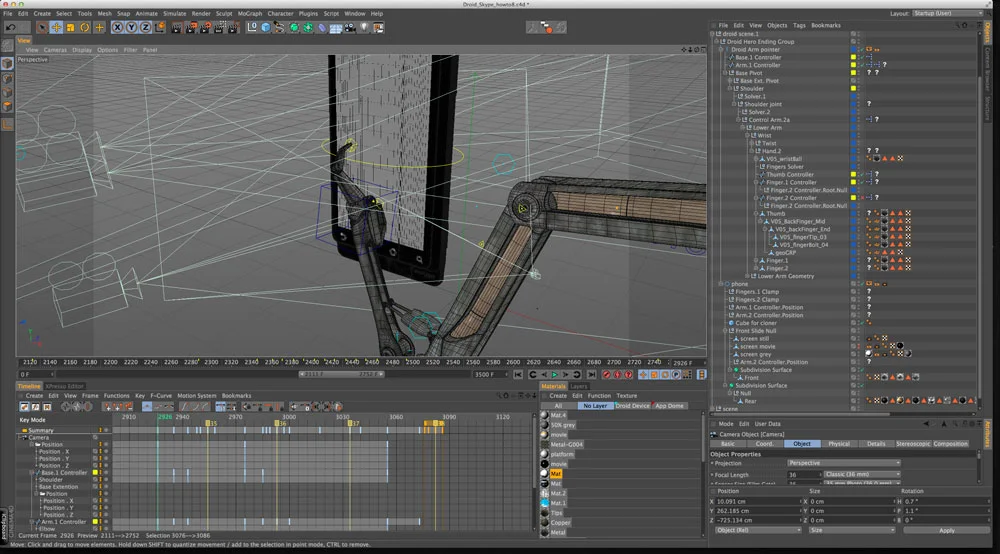Go to end of animation
The height and width of the screenshot is (554, 1000).
pos(592,375)
